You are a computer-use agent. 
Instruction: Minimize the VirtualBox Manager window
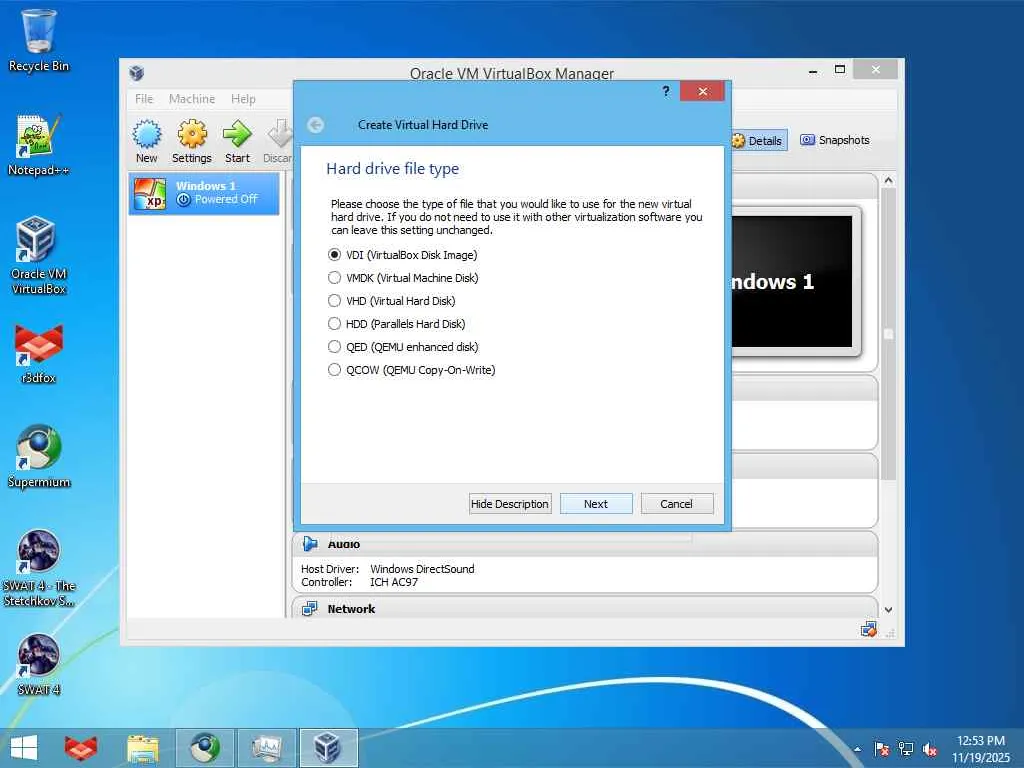tap(813, 71)
